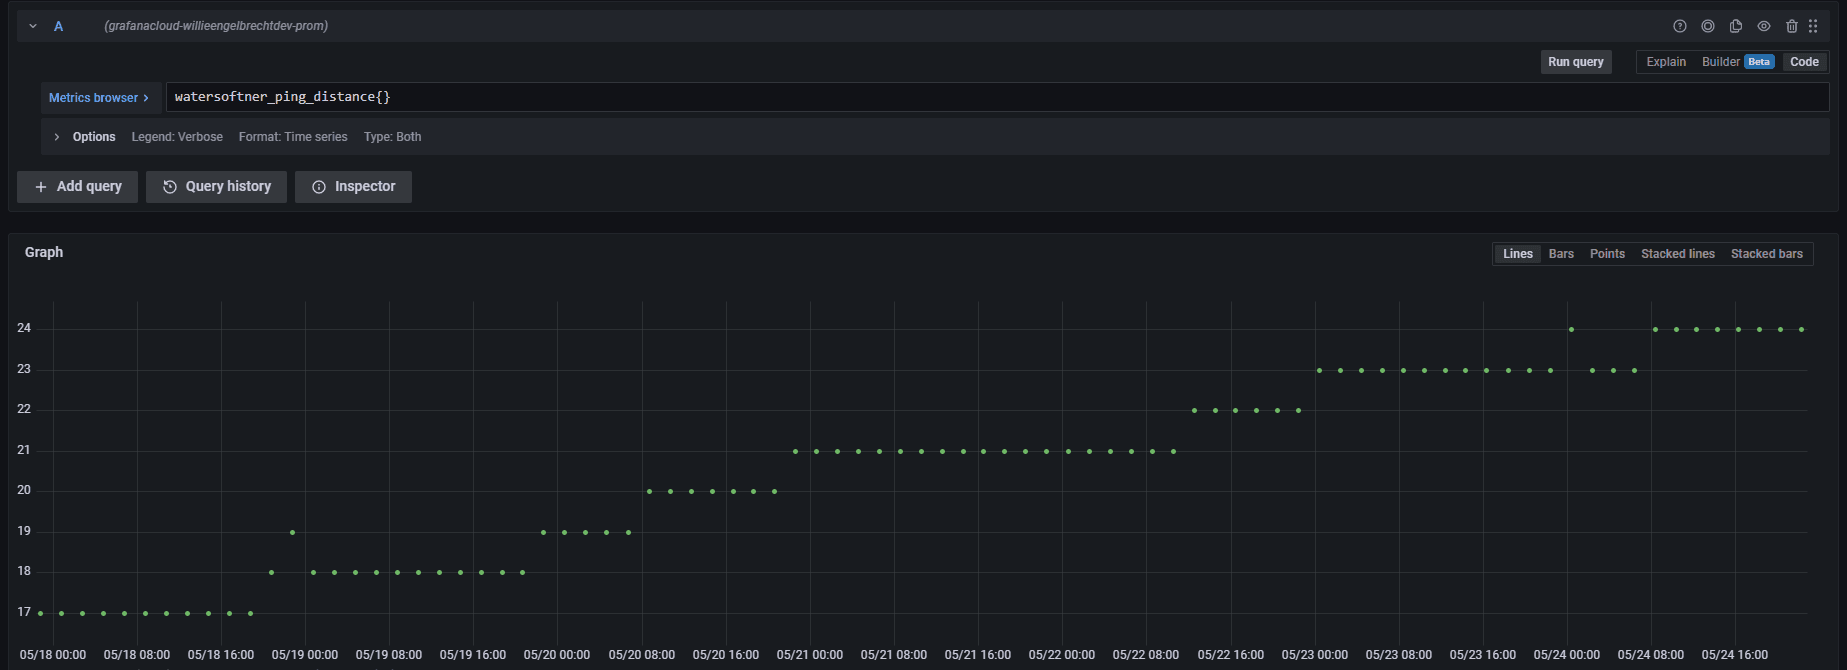Duplicate query A with the copy icon

point(1736,26)
